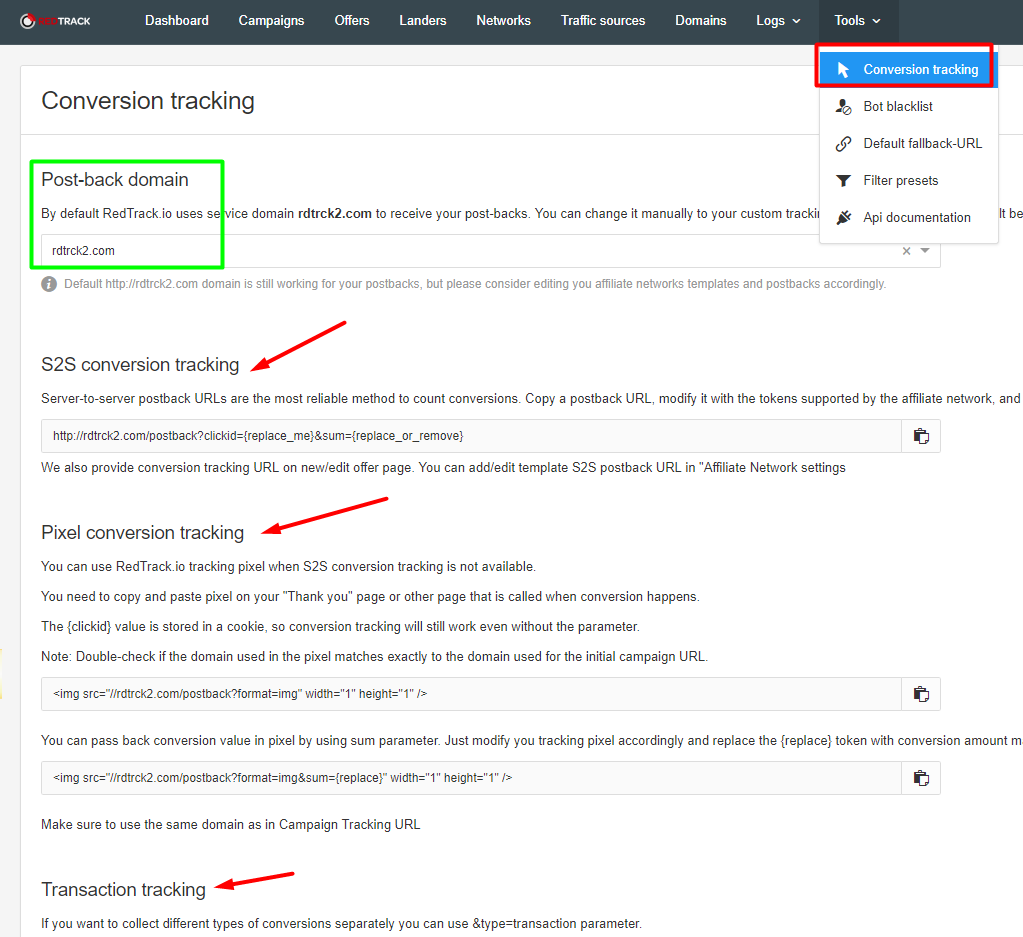Click the Api documentation plug icon
1023x937 pixels.
tap(844, 218)
